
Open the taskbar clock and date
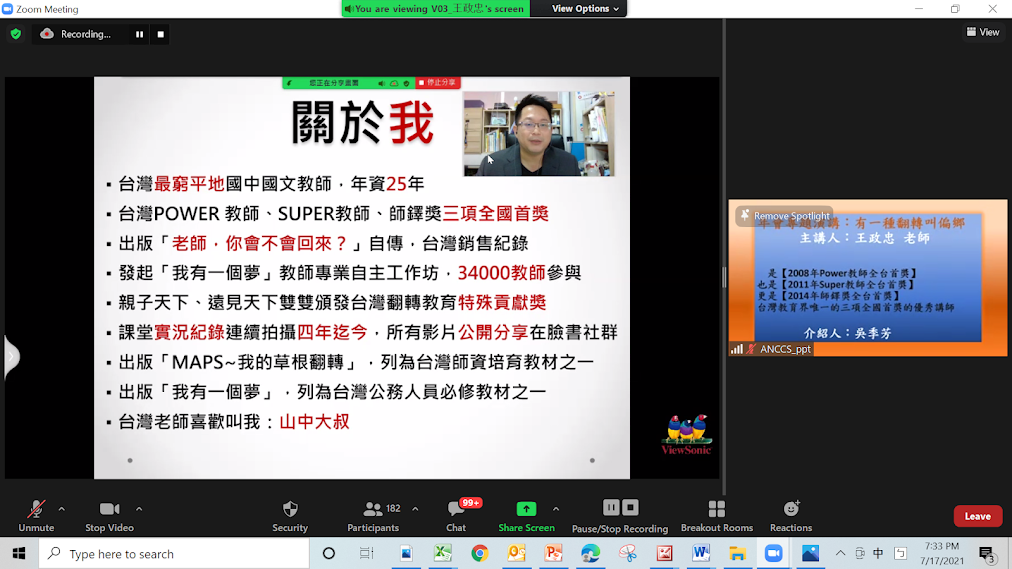942,554
